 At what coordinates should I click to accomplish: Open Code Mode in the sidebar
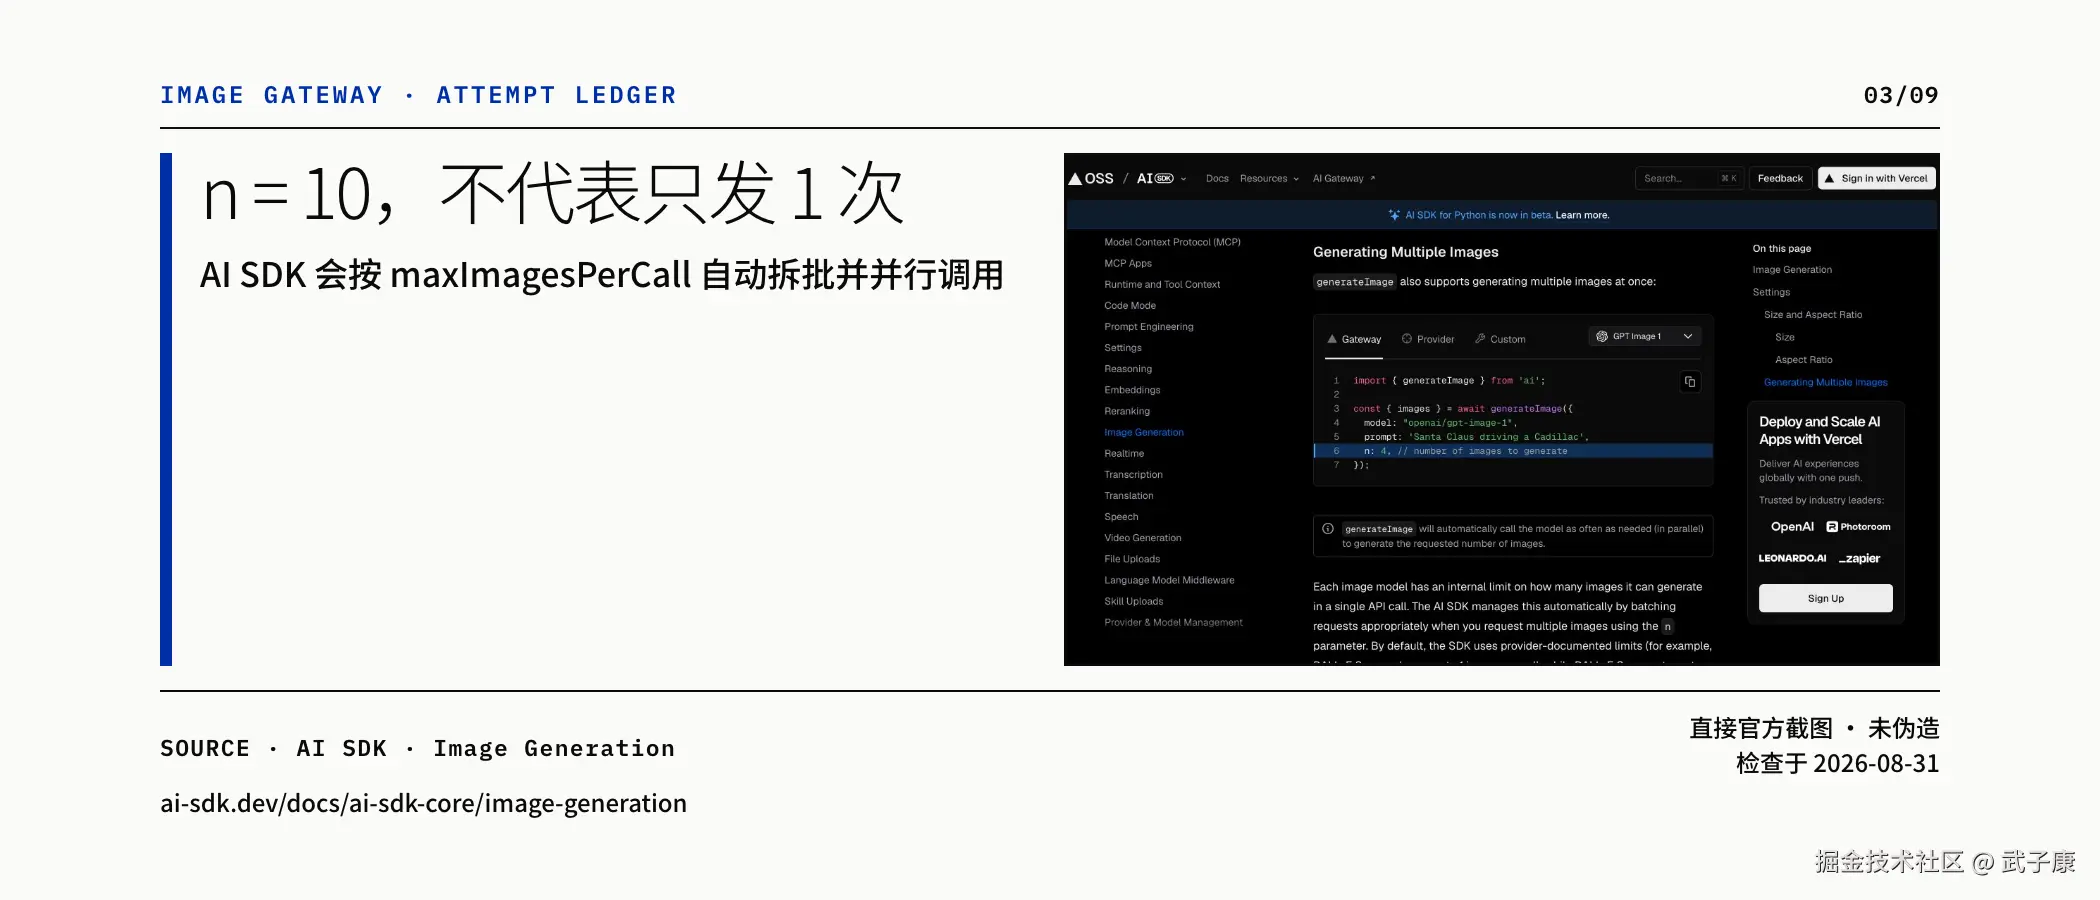click(1130, 305)
